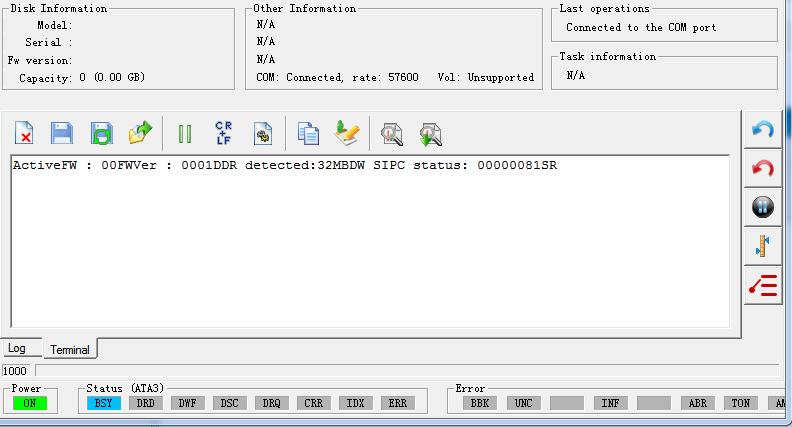
Task: Toggle the CR+LF line ending option
Action: click(x=223, y=133)
